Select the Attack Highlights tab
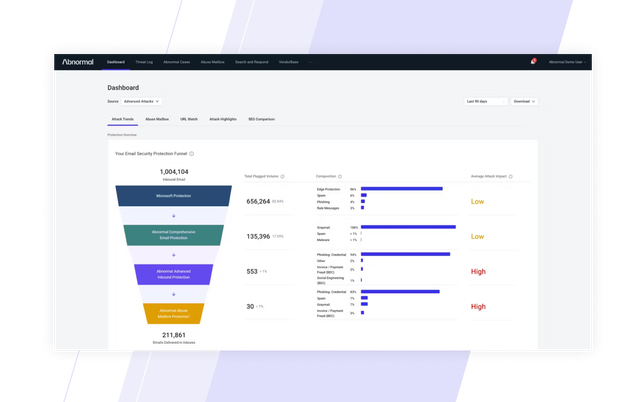The width and height of the screenshot is (640, 402). [223, 119]
